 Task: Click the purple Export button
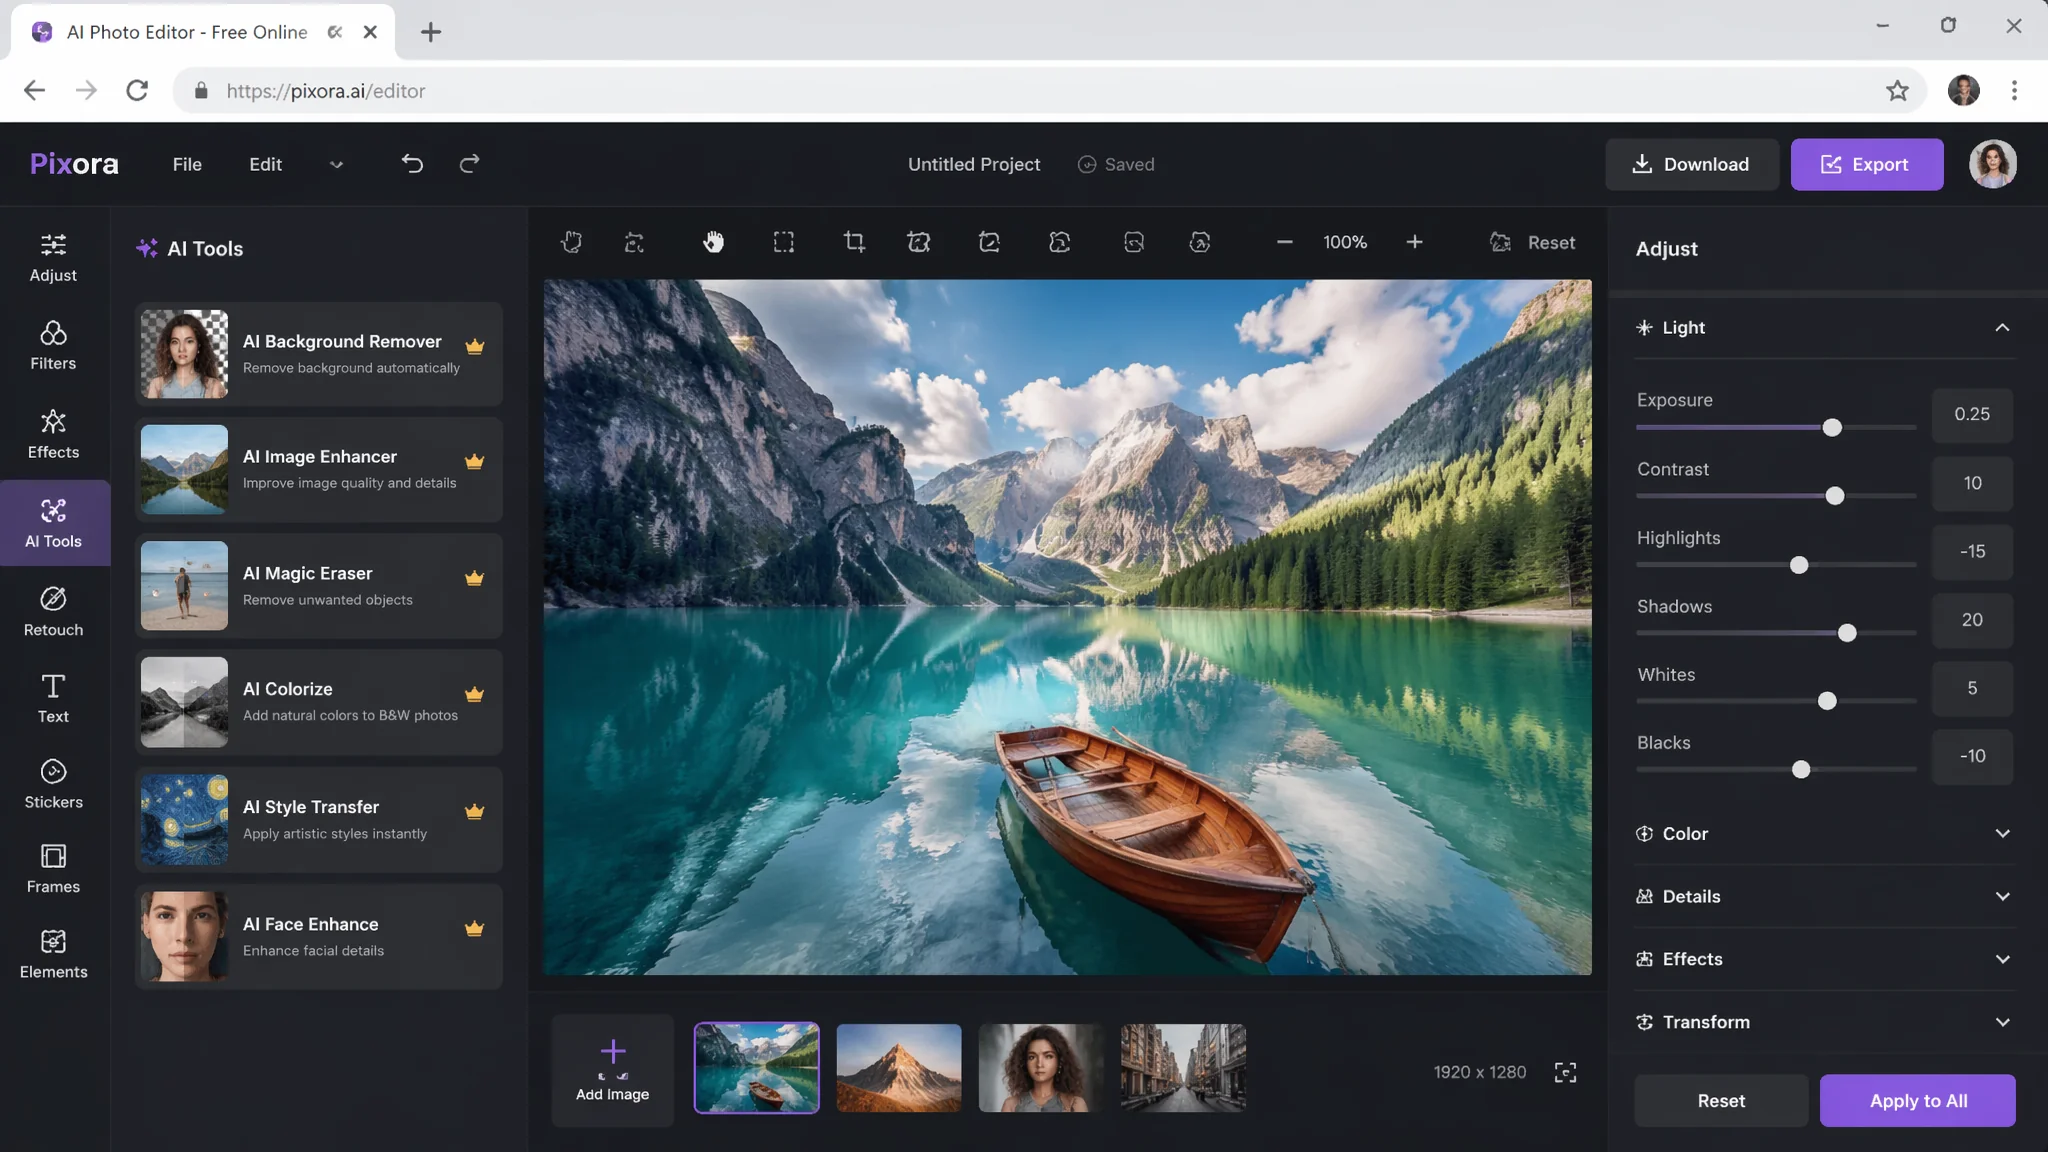pyautogui.click(x=1866, y=164)
